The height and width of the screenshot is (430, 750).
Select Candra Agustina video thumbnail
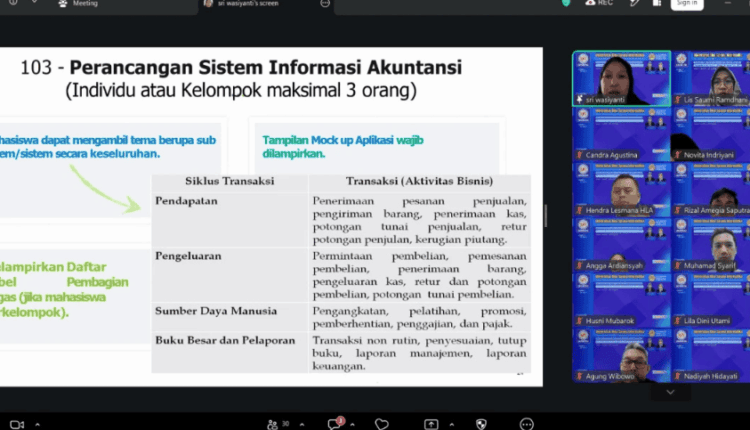[x=622, y=134]
